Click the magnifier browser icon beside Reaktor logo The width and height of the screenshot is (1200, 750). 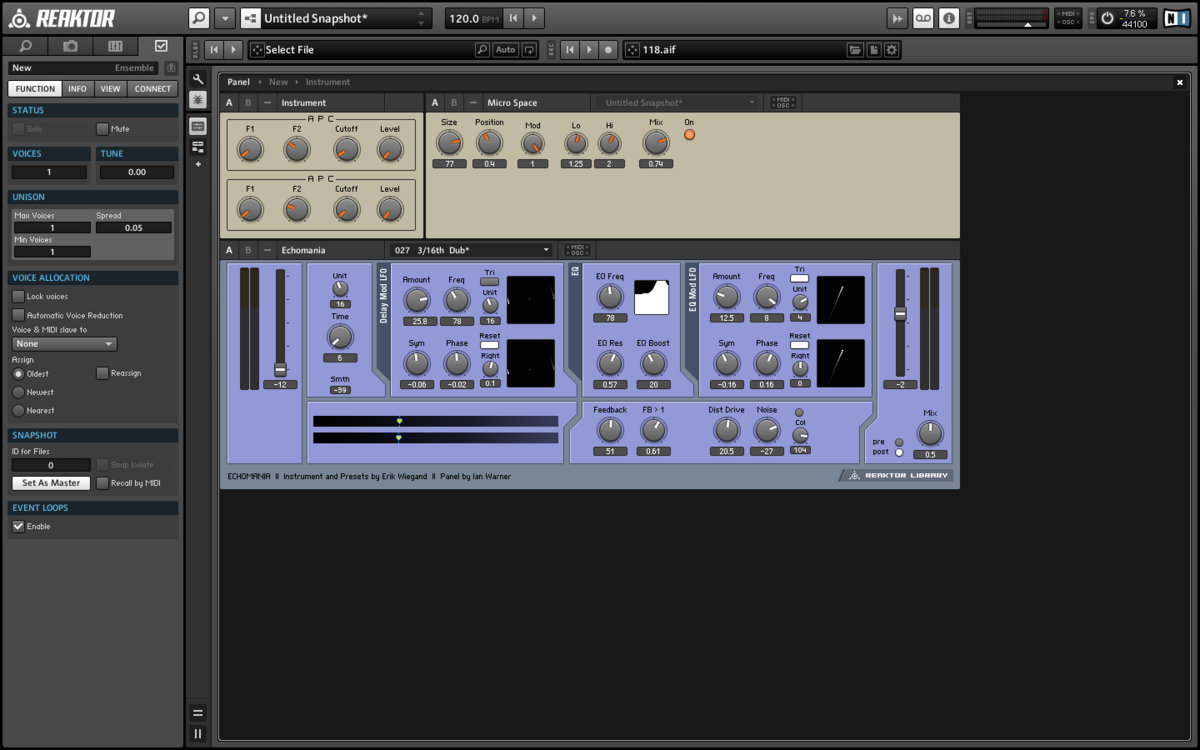point(199,18)
